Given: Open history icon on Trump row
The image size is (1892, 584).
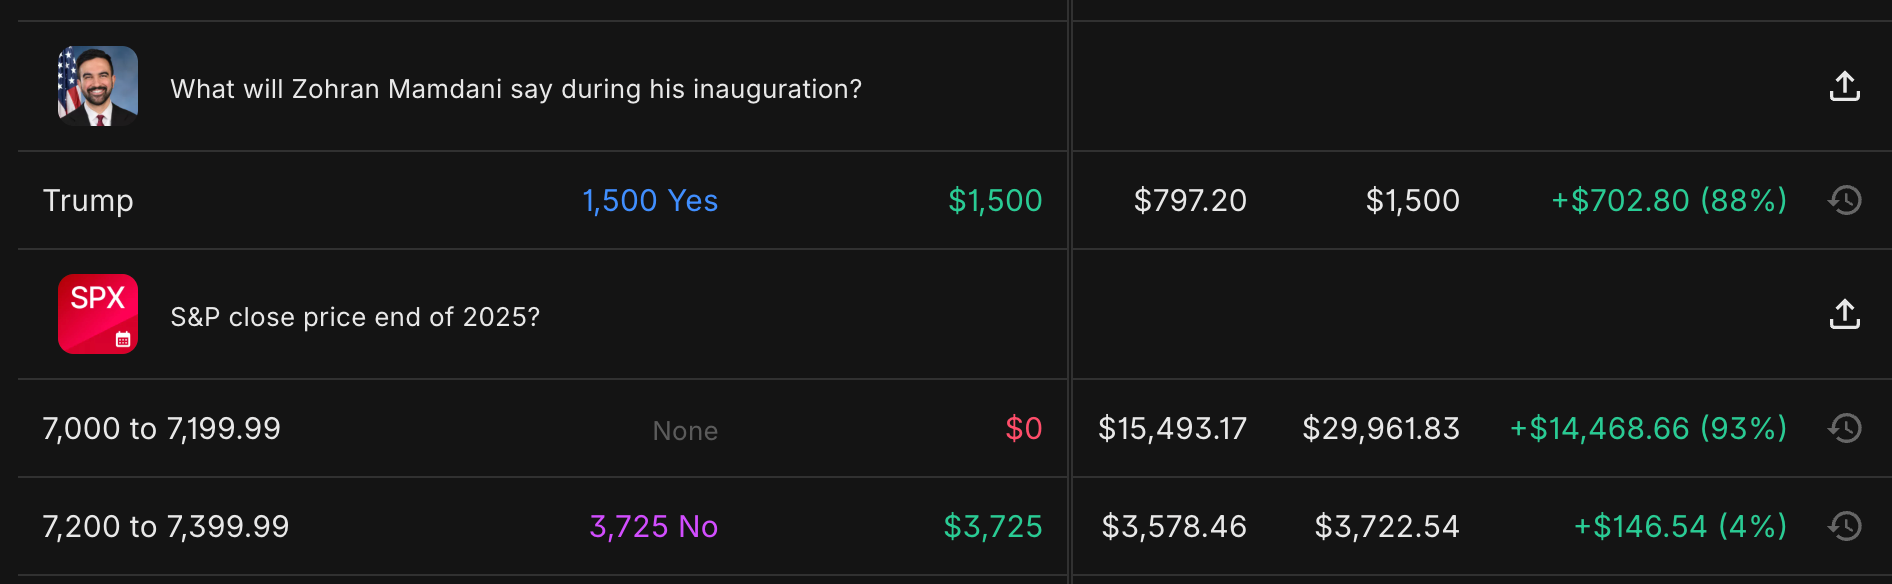Looking at the screenshot, I should 1844,200.
